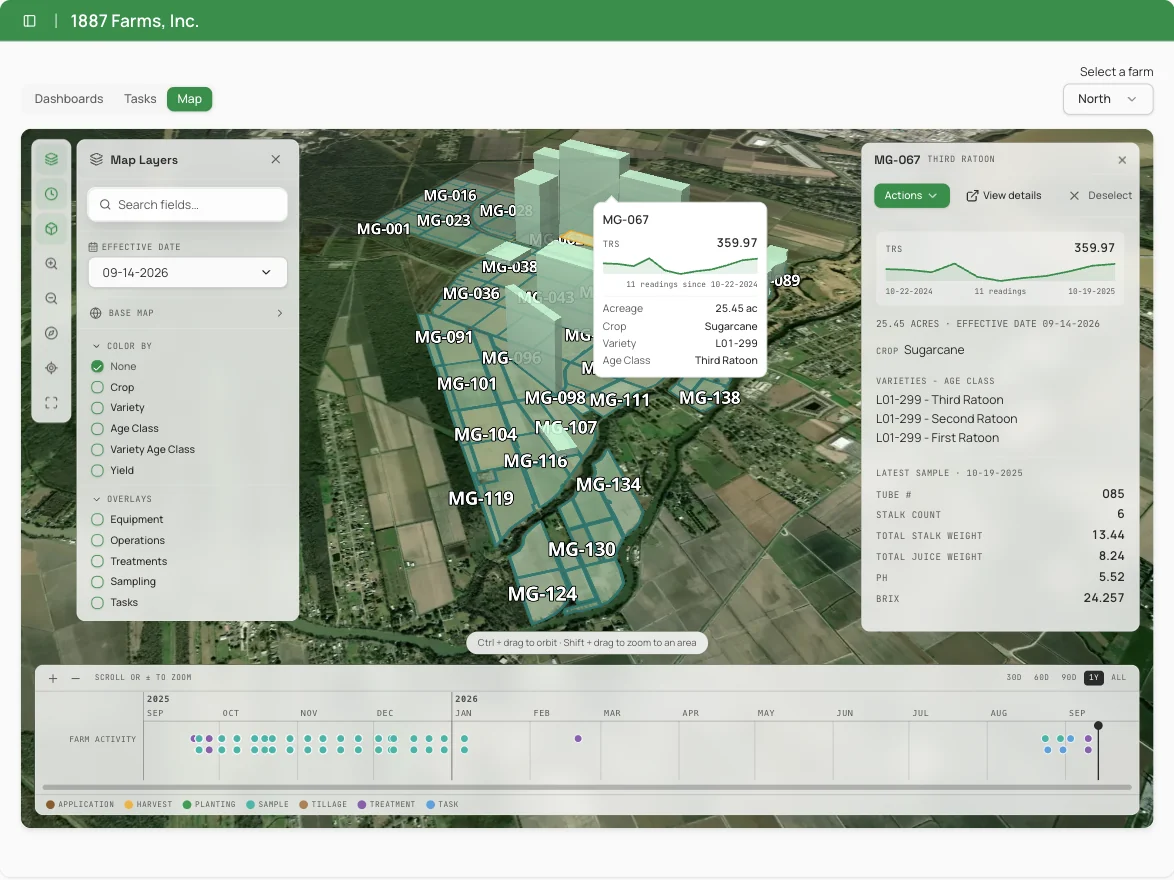Switch to the Tasks tab
The width and height of the screenshot is (1174, 880).
[140, 99]
